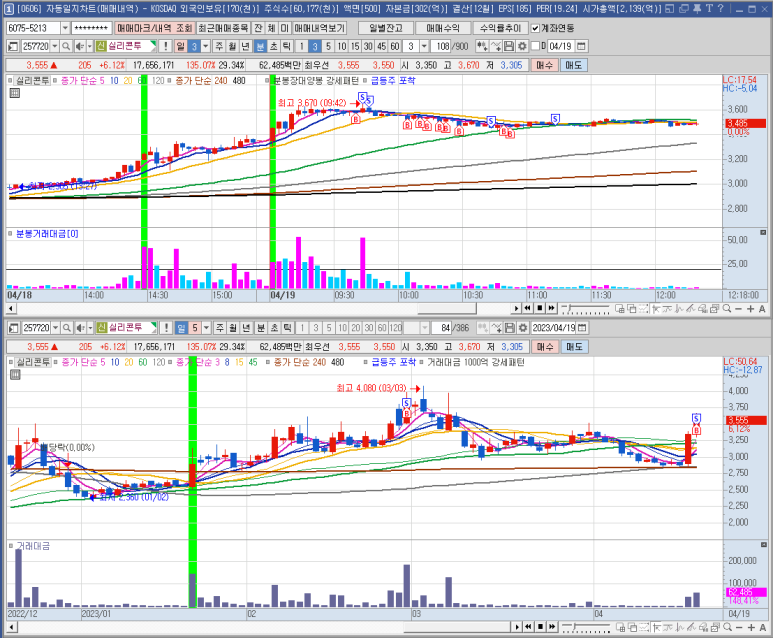This screenshot has width=773, height=638.
Task: Select the 년 (yearly) tab in upper toolbar
Action: pos(246,46)
